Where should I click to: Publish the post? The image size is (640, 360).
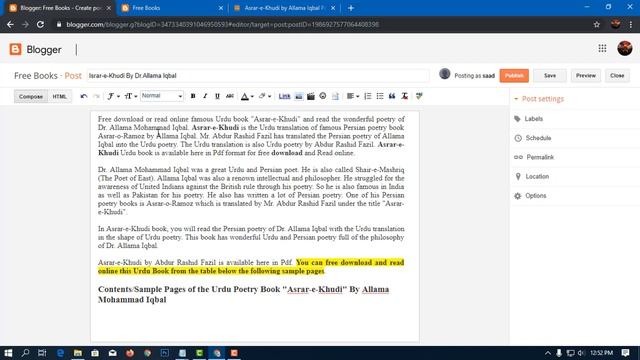point(514,76)
